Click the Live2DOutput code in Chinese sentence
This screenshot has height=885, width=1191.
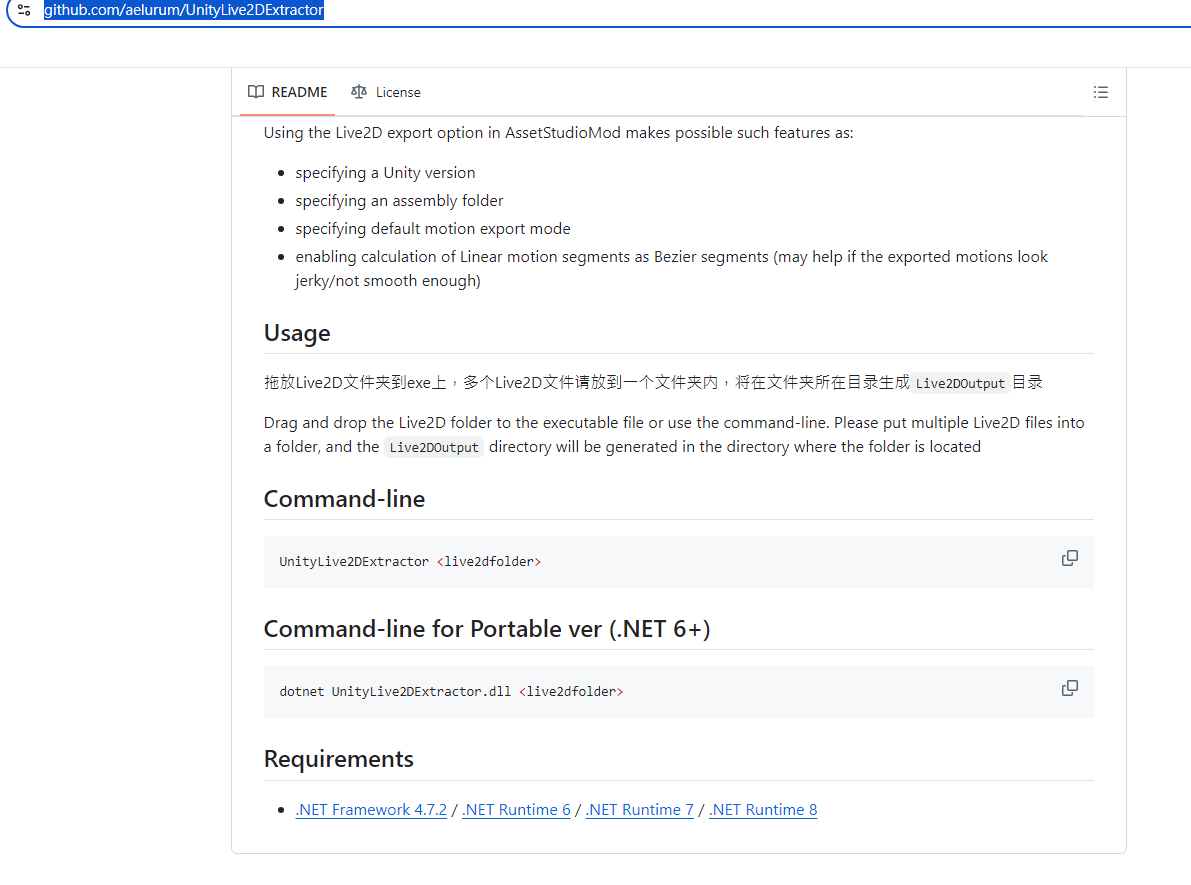(960, 383)
